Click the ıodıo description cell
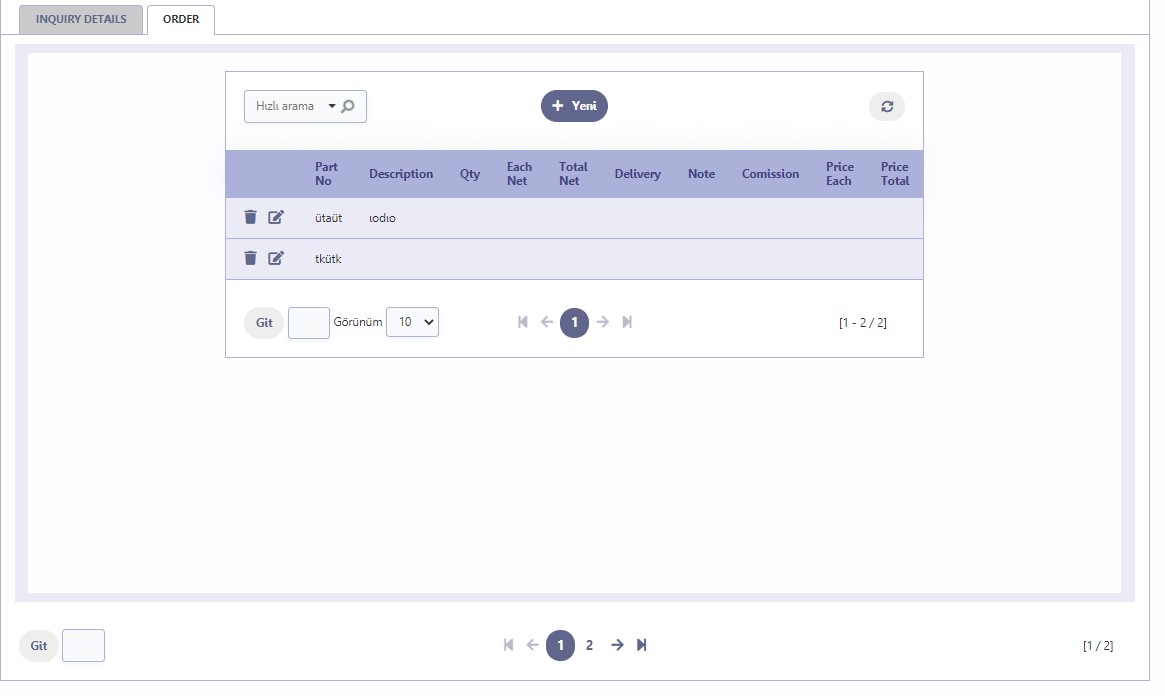This screenshot has width=1165, height=696. point(382,218)
